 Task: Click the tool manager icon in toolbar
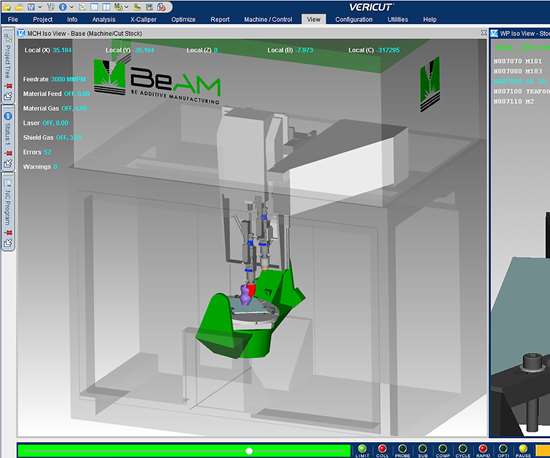click(51, 7)
